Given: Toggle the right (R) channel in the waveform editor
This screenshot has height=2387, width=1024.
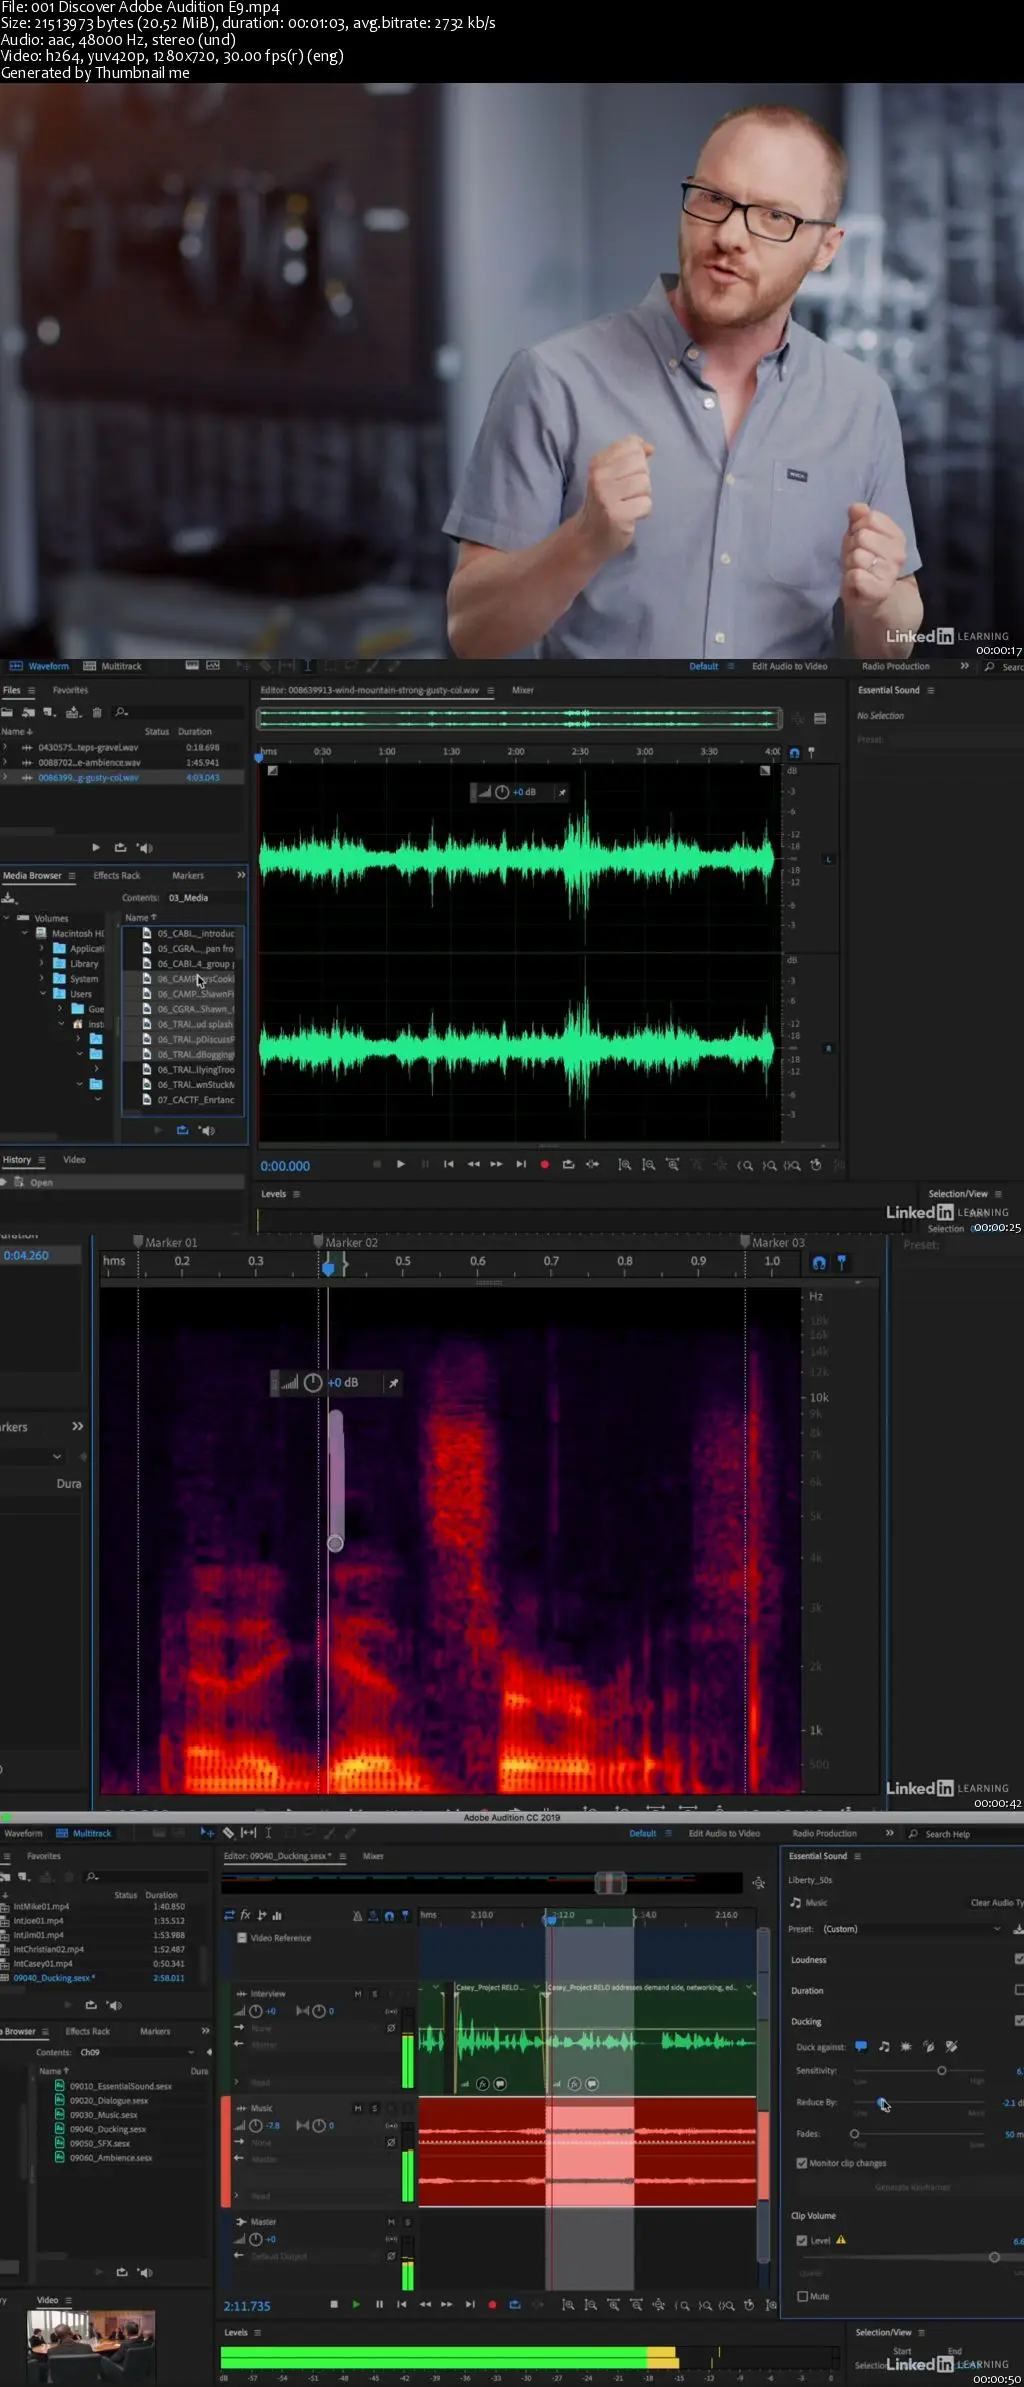Looking at the screenshot, I should [x=828, y=1048].
